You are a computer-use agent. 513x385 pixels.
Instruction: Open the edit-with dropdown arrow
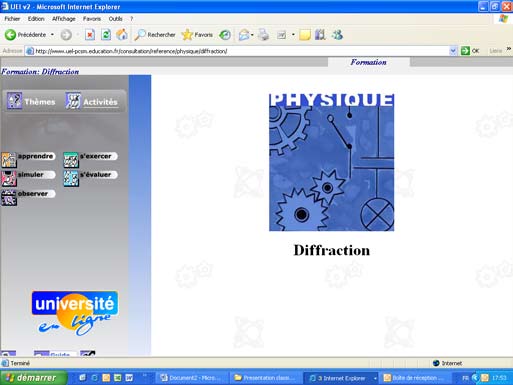[x=293, y=35]
